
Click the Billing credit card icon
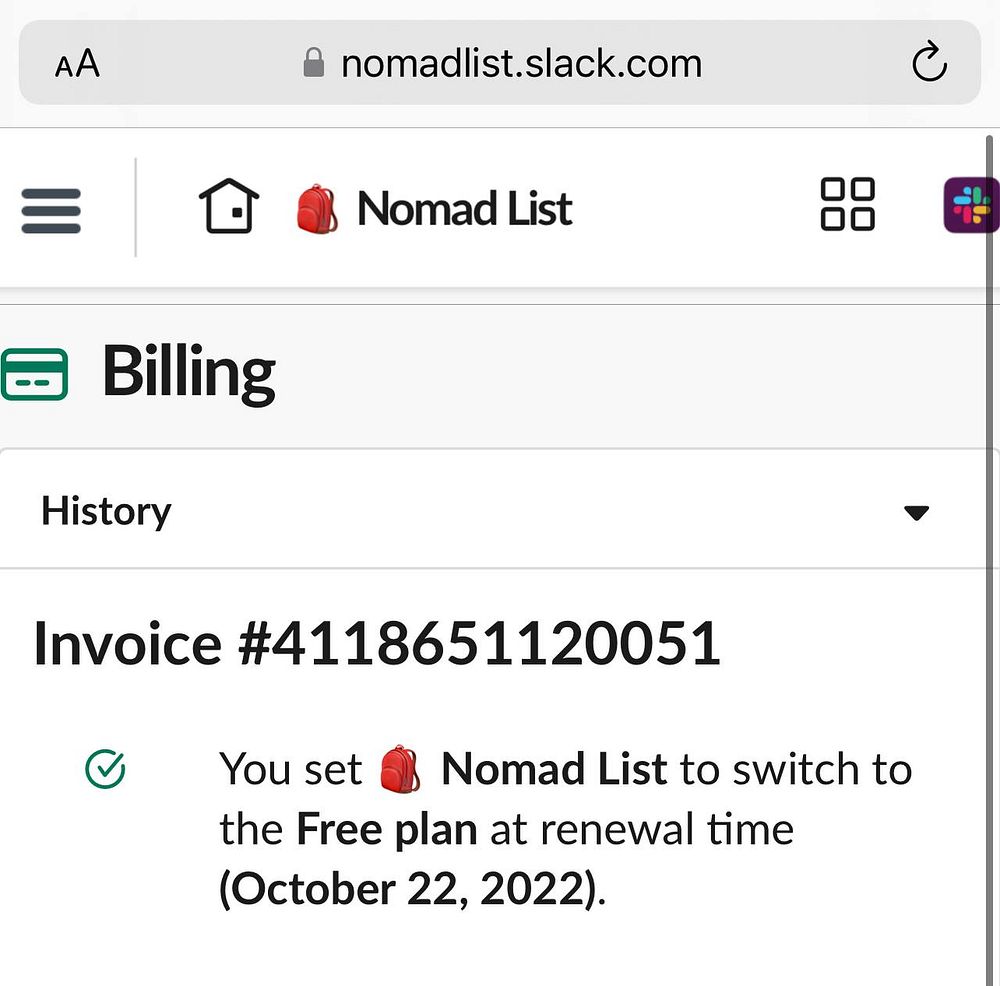(x=35, y=374)
